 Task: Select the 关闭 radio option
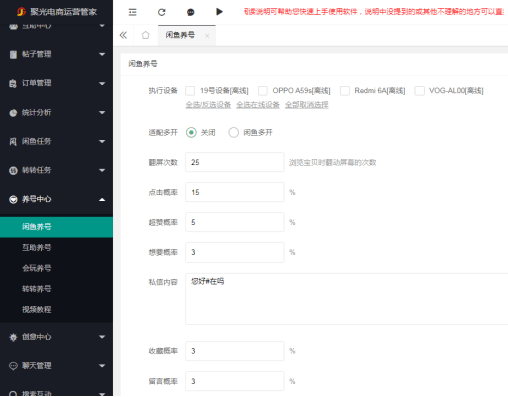pos(191,133)
